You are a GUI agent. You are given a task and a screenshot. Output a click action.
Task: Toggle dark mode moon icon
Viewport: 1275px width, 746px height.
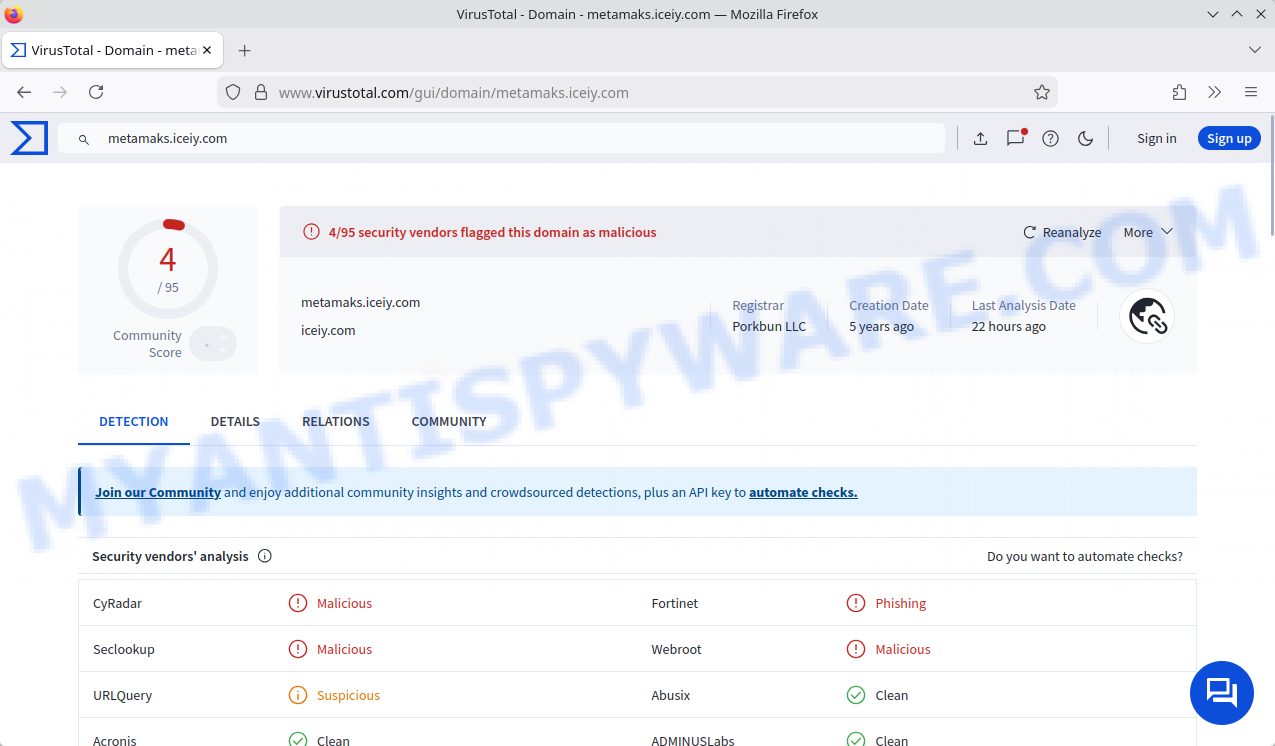[x=1085, y=139]
